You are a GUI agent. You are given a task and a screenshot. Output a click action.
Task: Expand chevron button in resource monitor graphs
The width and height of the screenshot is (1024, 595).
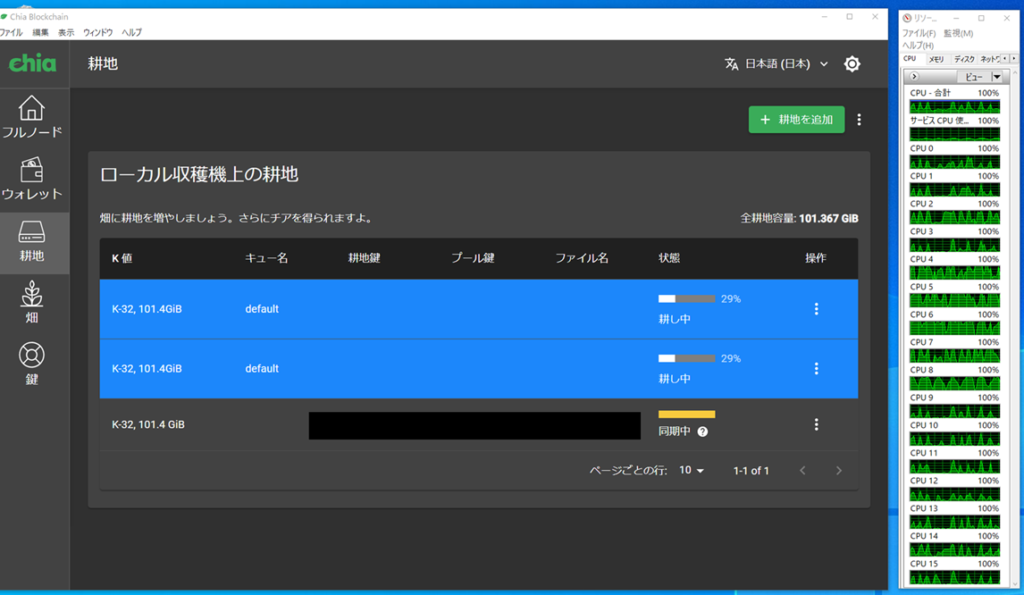tap(914, 77)
